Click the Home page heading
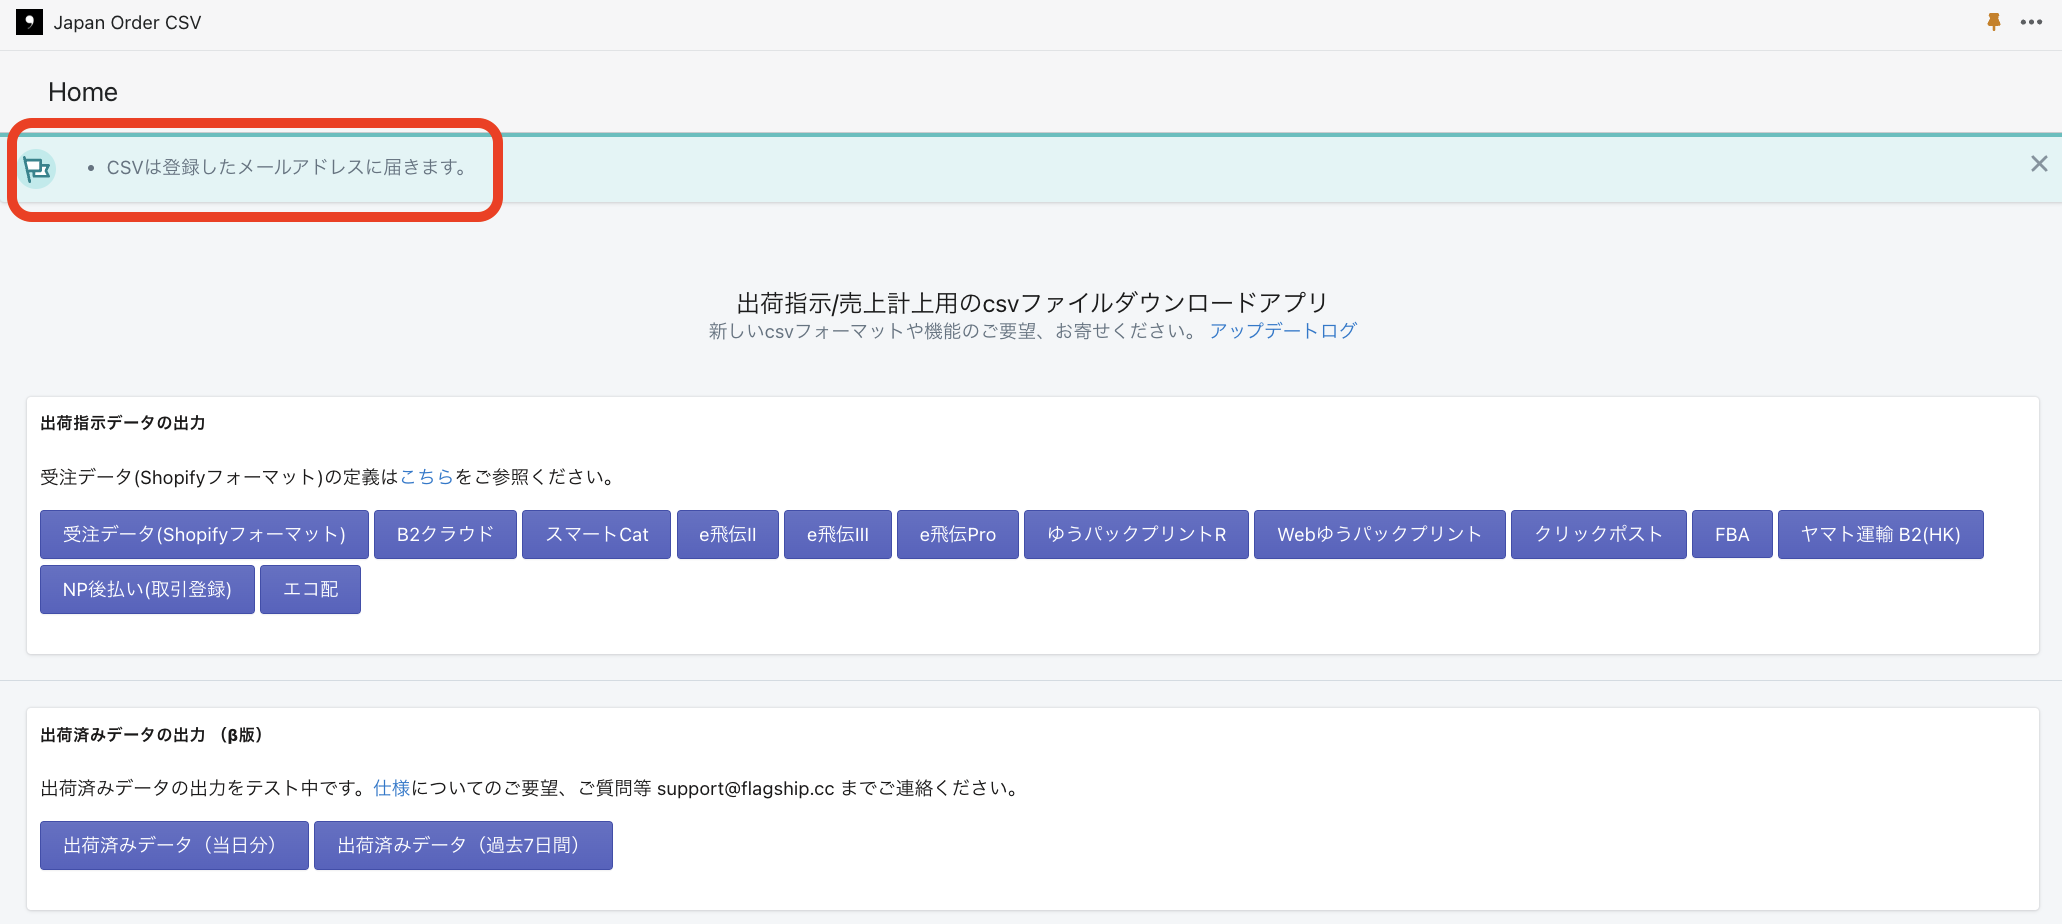2062x924 pixels. 83,92
